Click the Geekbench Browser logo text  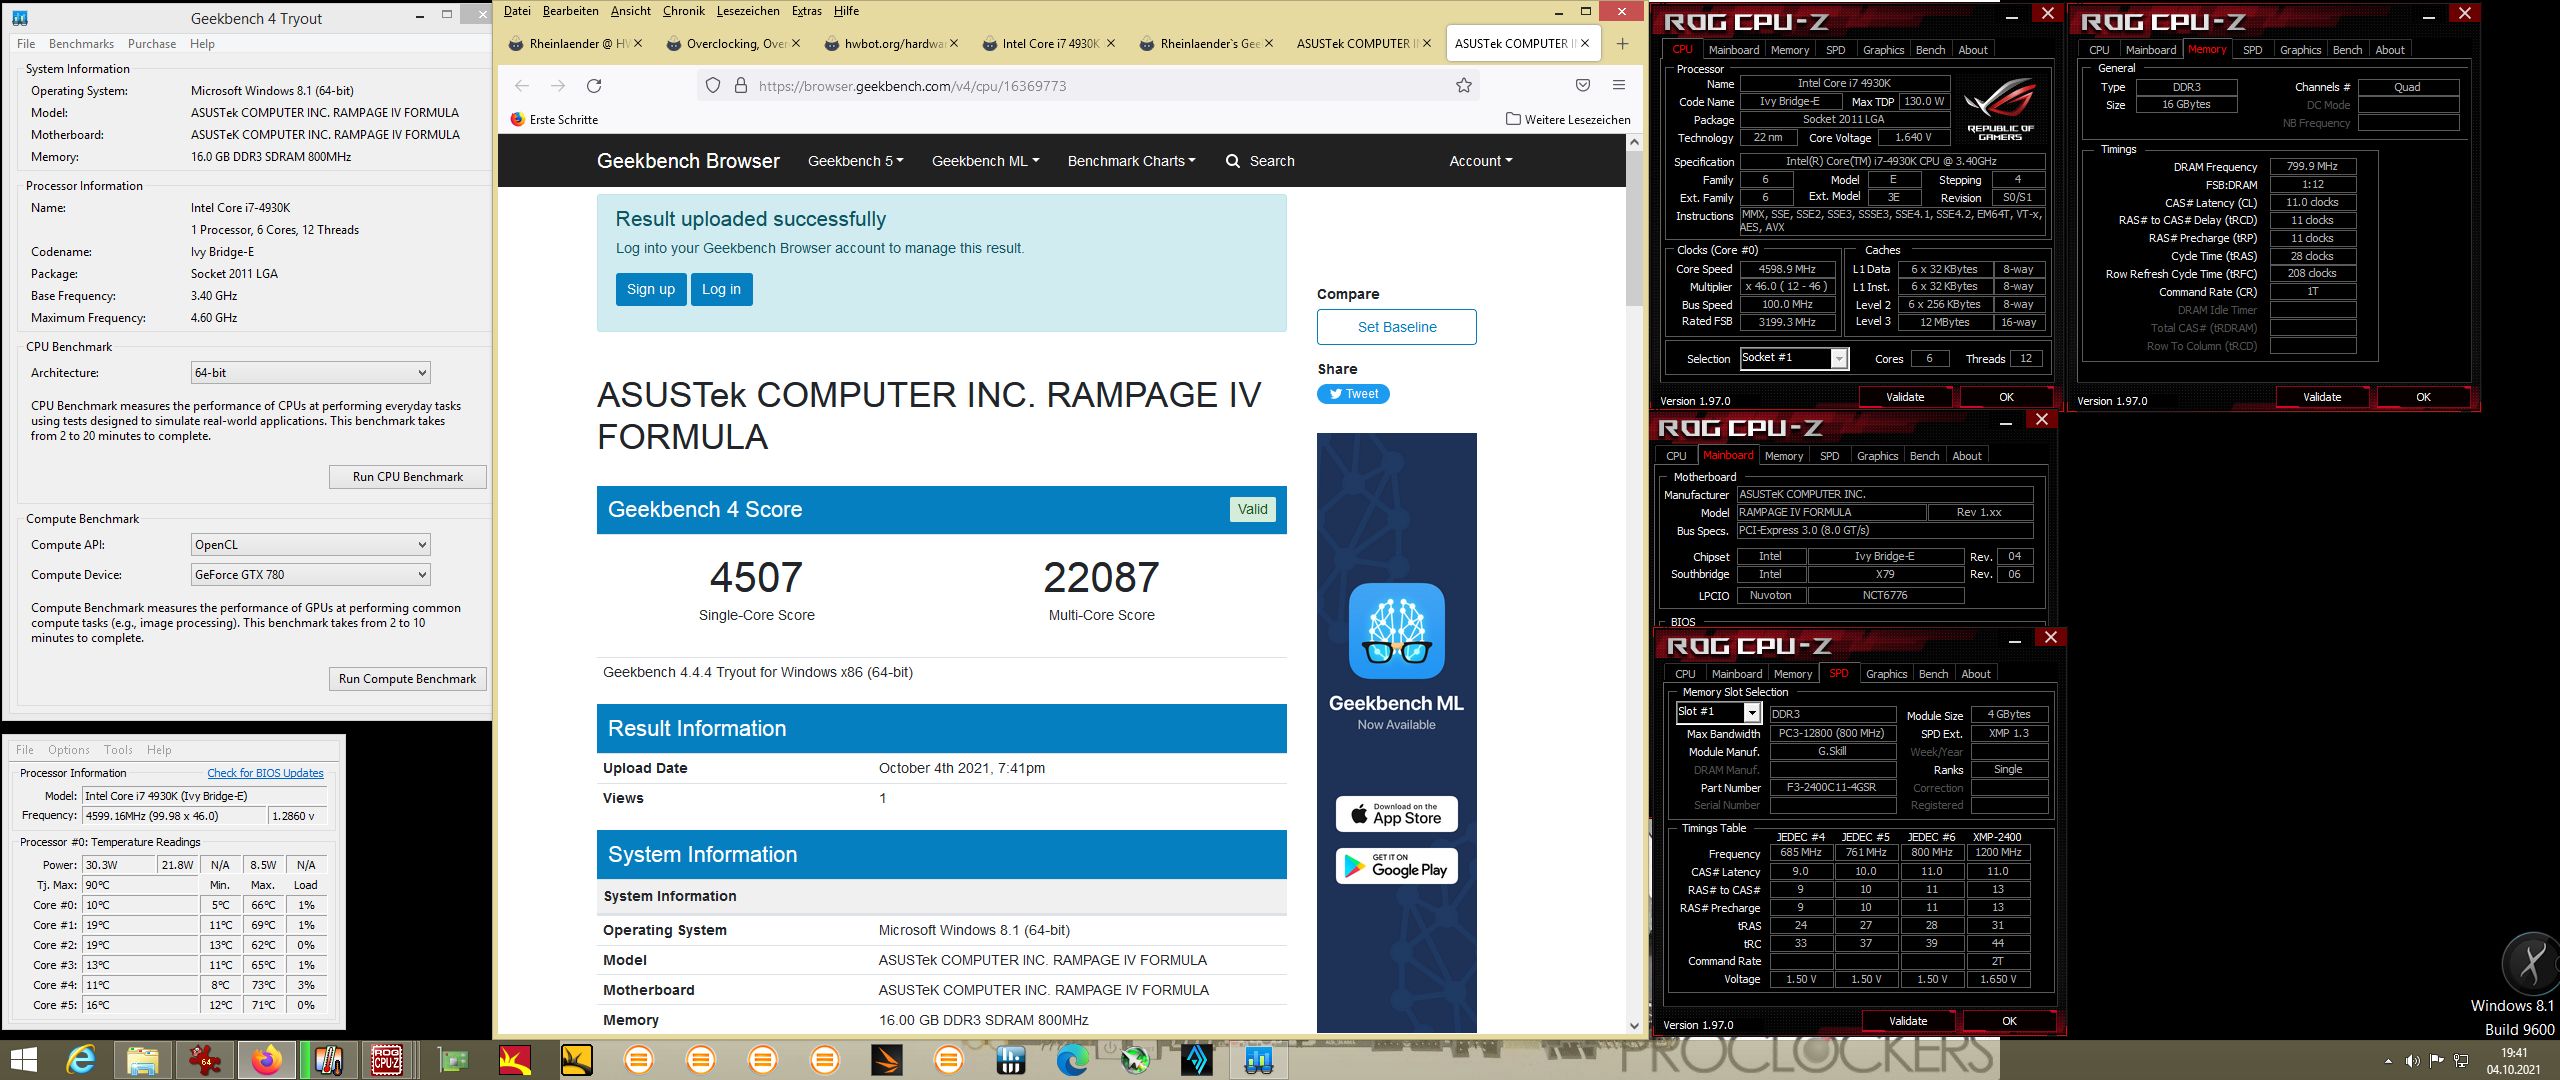pyautogui.click(x=688, y=161)
